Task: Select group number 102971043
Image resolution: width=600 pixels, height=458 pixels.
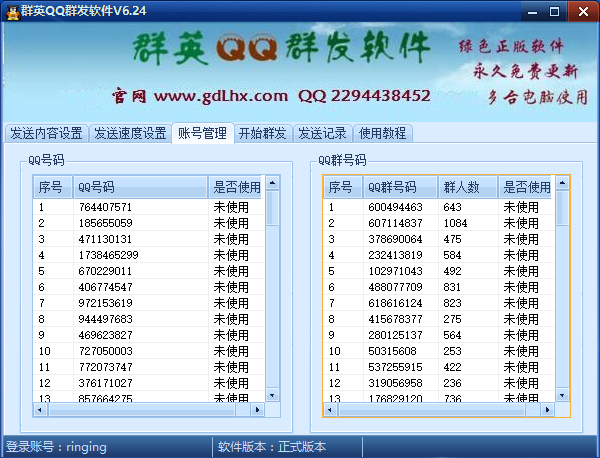Action: tap(395, 271)
